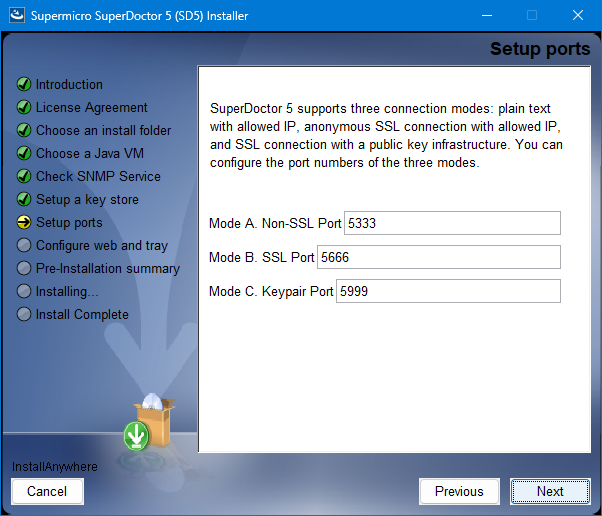Click the checkmark icon next to Setup a key store
The height and width of the screenshot is (516, 602).
pos(24,200)
